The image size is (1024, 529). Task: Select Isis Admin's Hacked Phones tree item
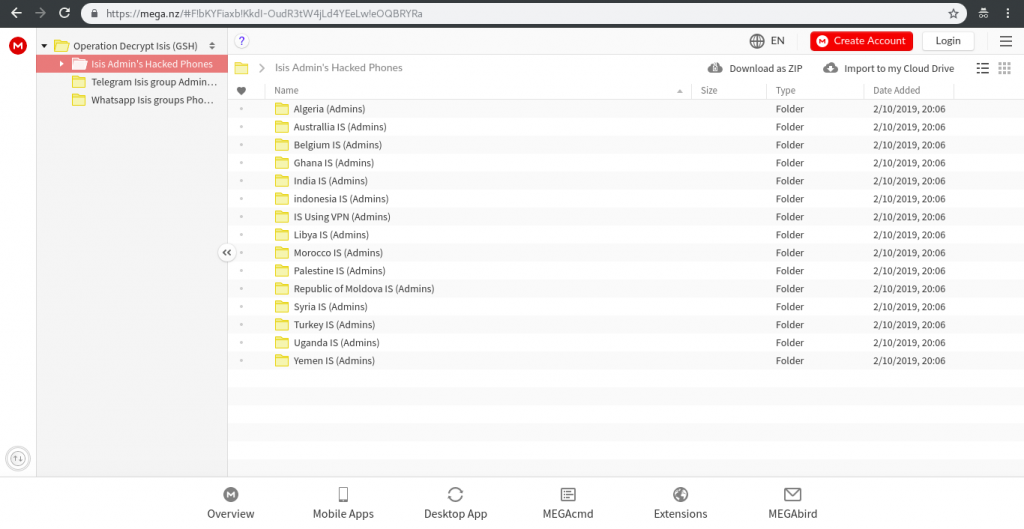coord(132,64)
